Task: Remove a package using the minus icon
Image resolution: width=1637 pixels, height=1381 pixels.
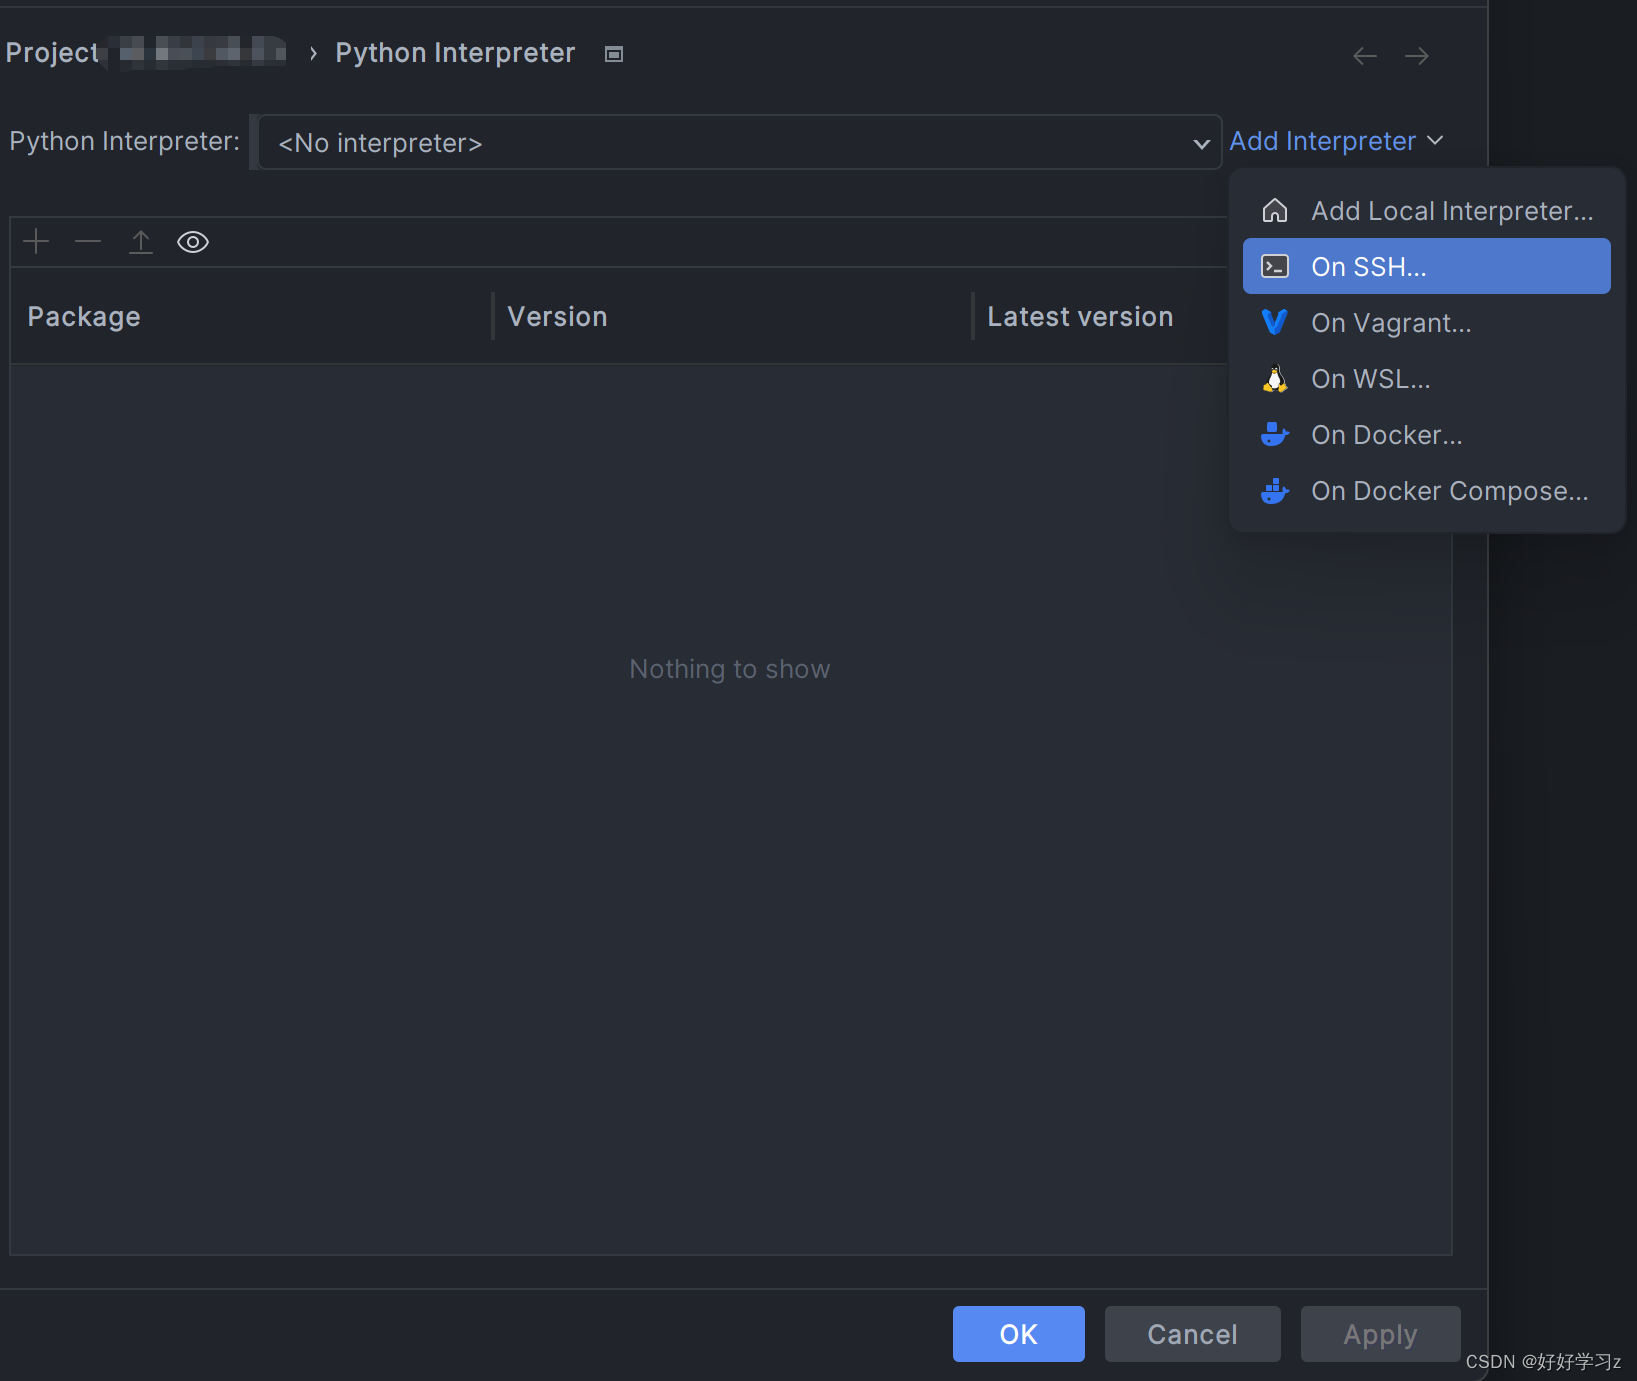Action: tap(88, 241)
